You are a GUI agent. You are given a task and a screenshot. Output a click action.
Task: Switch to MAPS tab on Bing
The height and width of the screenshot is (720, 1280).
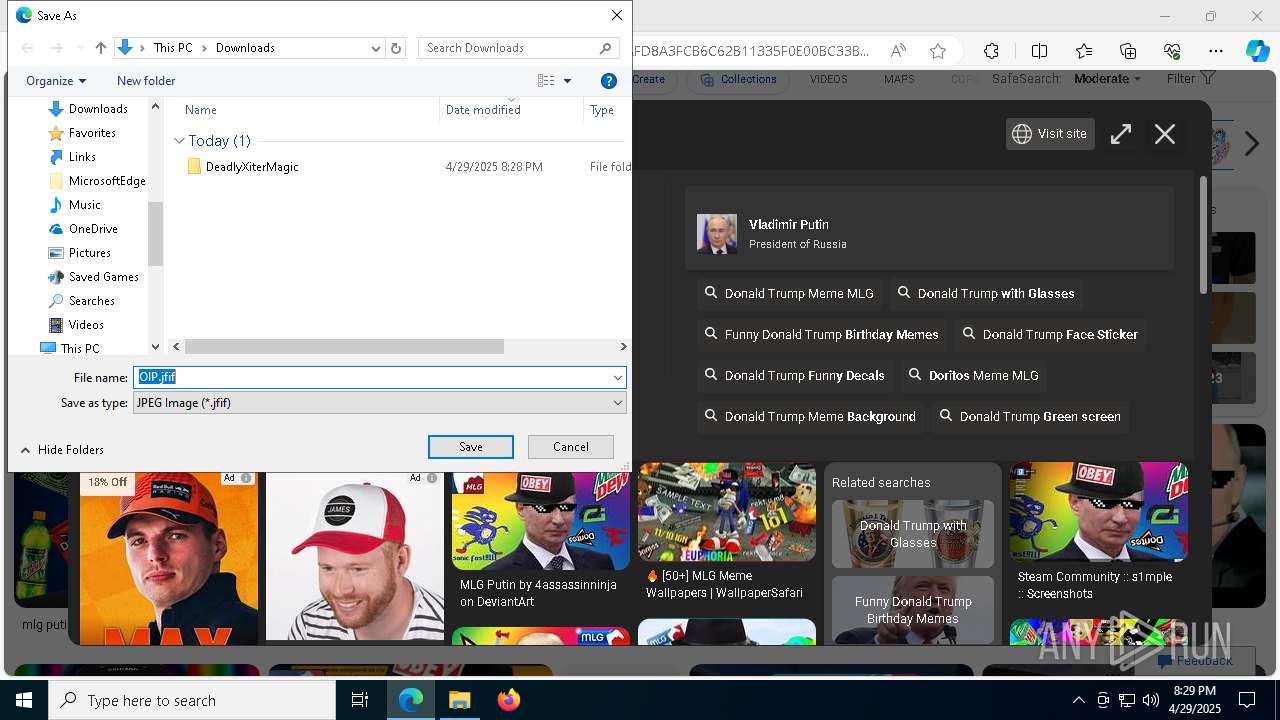click(x=899, y=79)
